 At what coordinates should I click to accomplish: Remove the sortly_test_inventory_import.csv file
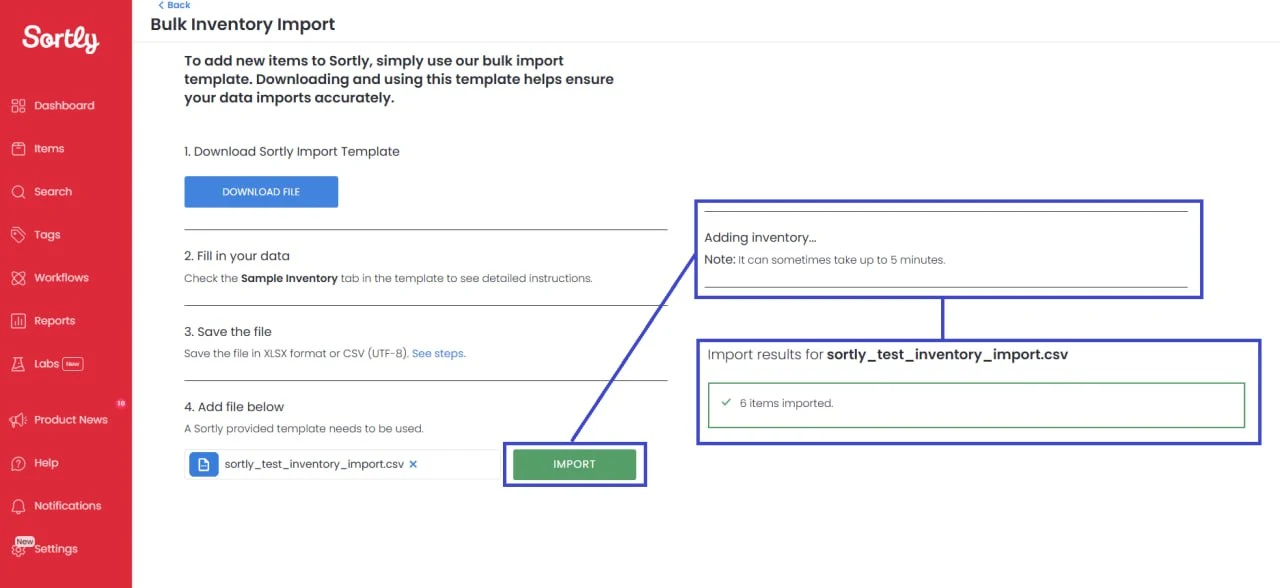pos(413,464)
